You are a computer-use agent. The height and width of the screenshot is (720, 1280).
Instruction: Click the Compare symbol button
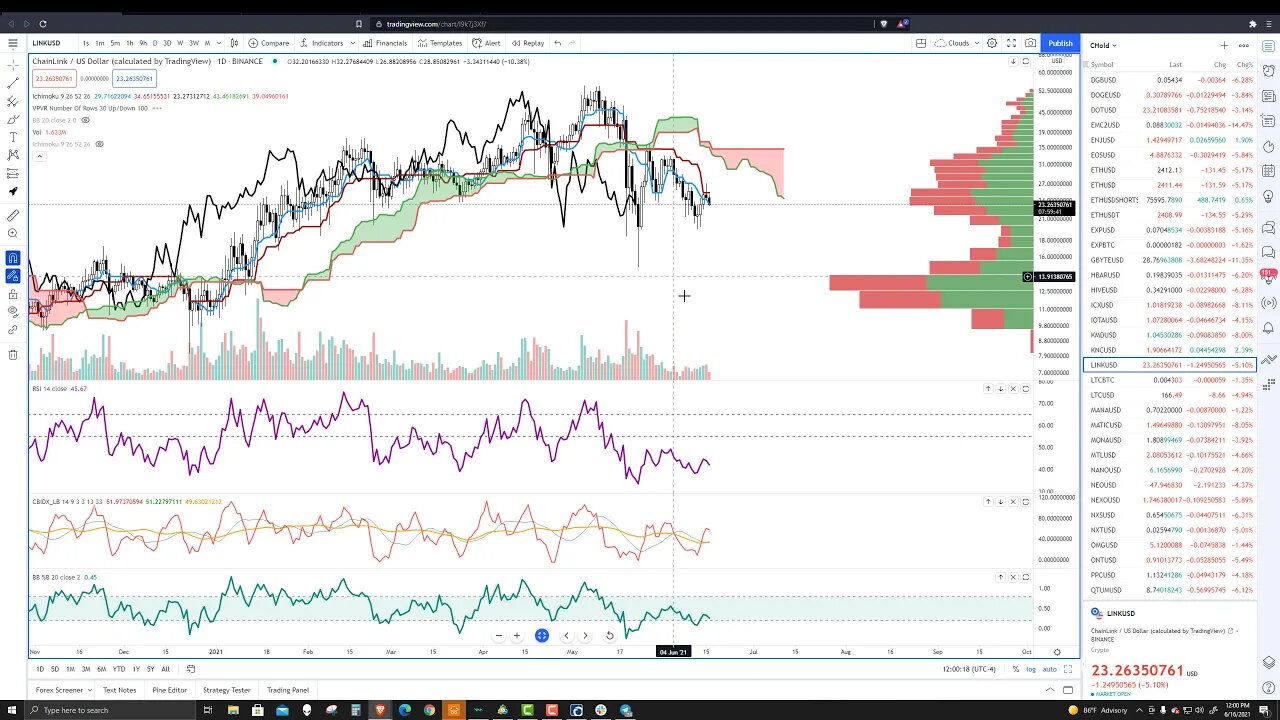click(x=269, y=43)
